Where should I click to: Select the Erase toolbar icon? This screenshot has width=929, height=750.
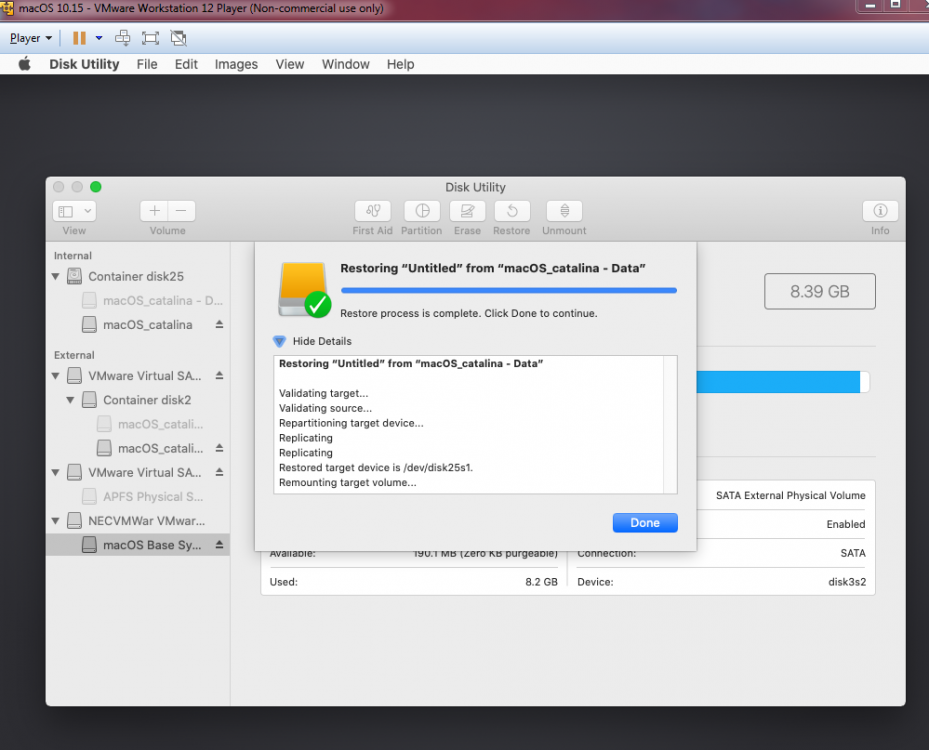tap(467, 211)
